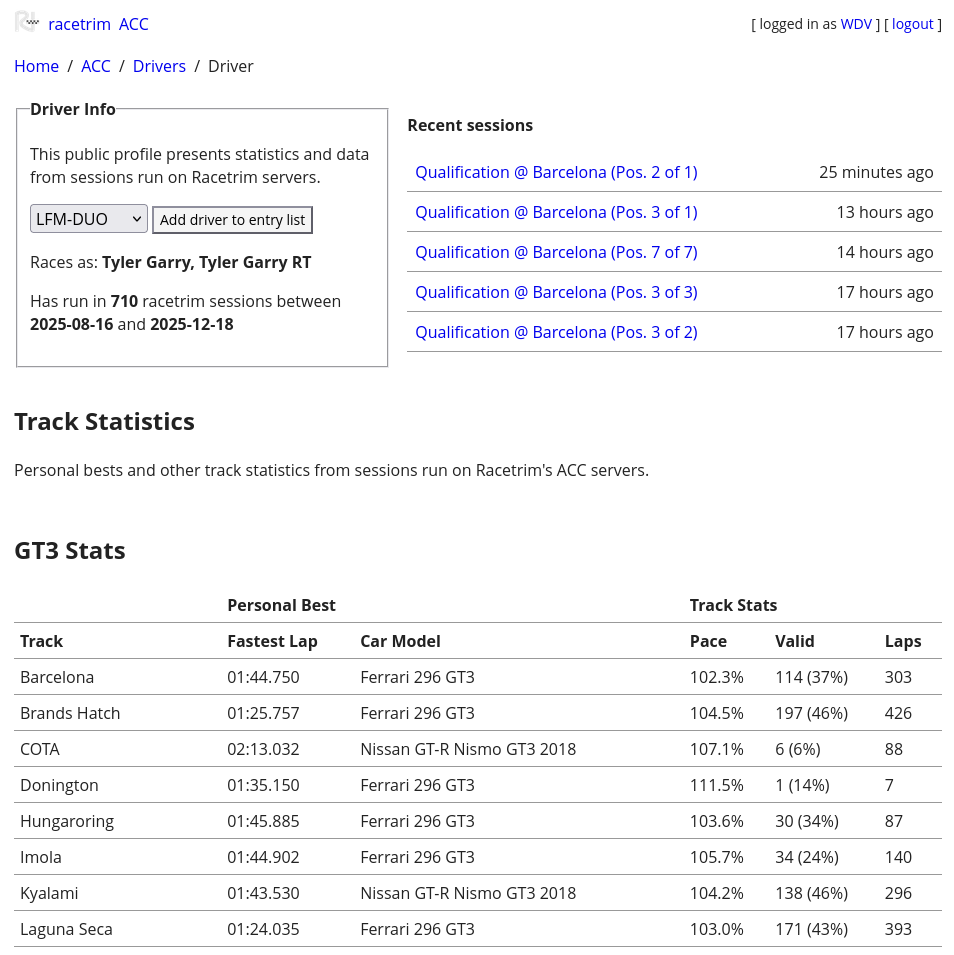Open Qualification @ Barcelona (Pos. 3 of 3)

(x=556, y=292)
